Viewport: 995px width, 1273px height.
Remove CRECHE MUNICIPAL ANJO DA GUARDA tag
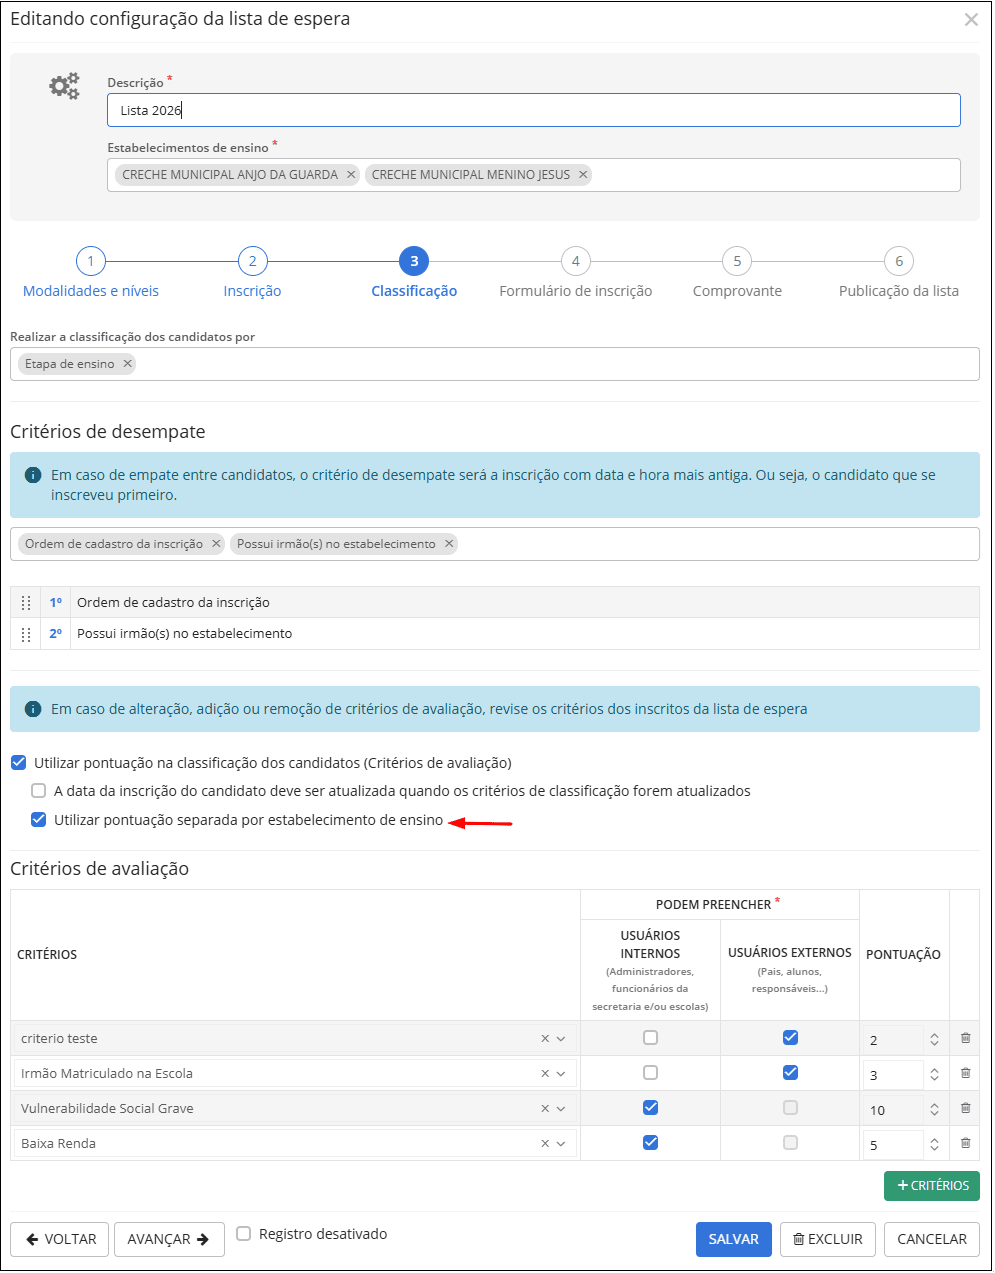pos(351,175)
